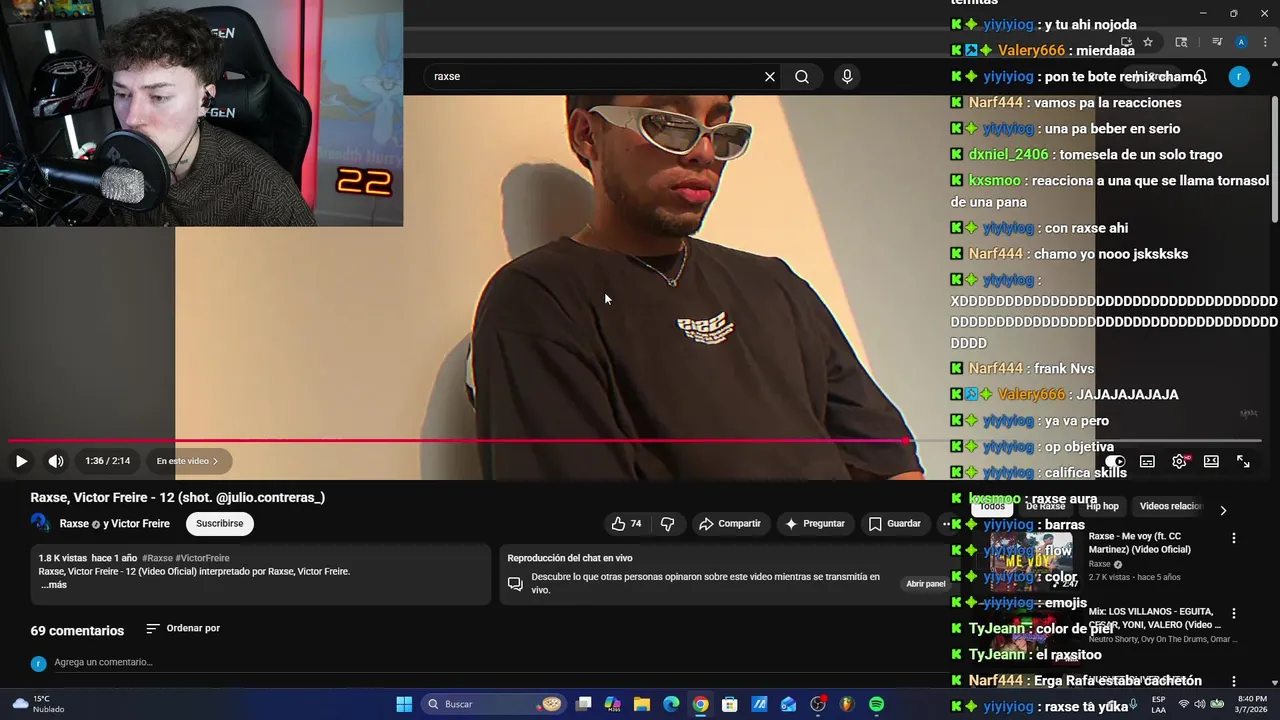This screenshot has height=720, width=1280.
Task: Open the Chrome three-dot menu
Action: tap(1263, 42)
